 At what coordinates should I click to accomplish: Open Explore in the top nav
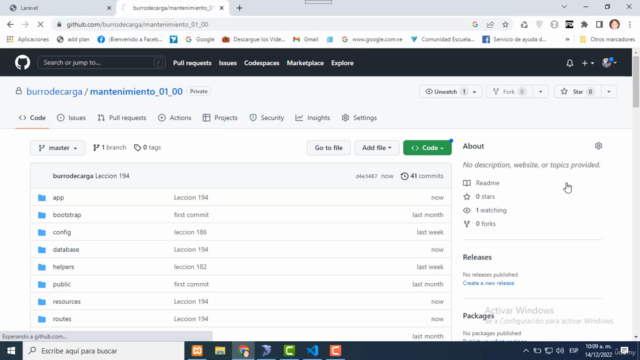(342, 63)
